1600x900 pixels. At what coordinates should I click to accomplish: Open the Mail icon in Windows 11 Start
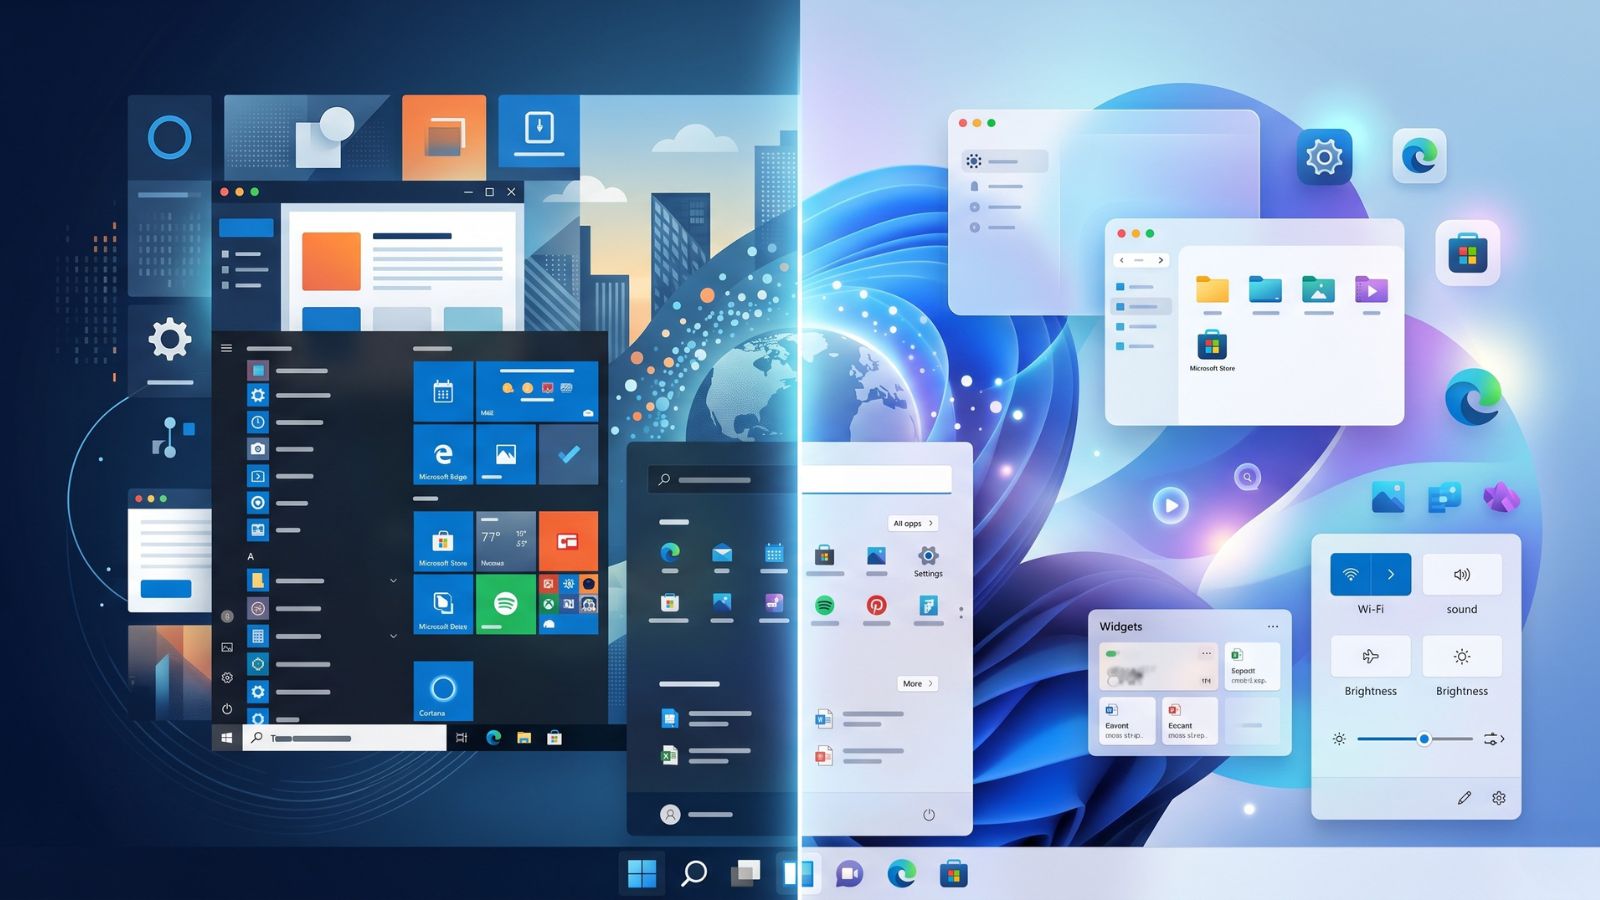(722, 553)
